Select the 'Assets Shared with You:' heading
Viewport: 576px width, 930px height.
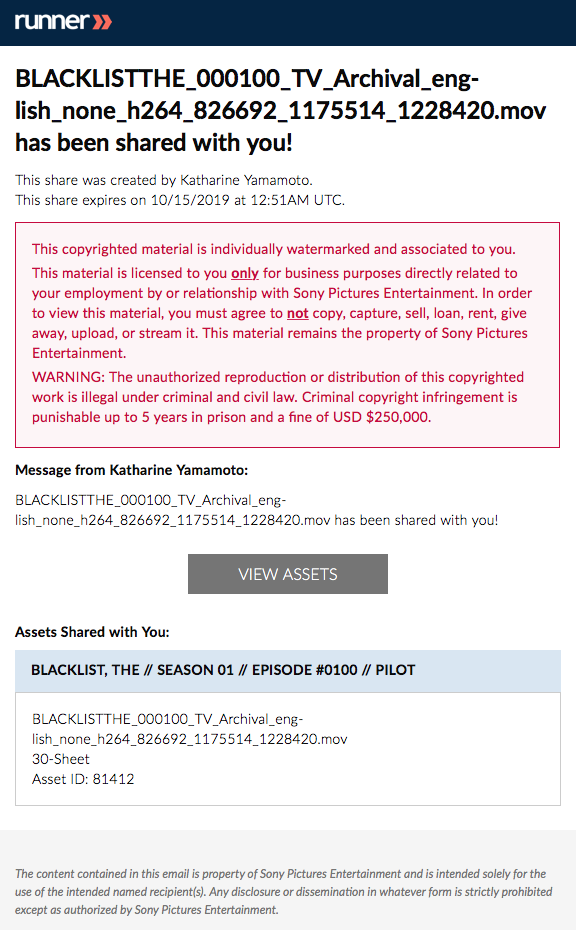(x=92, y=632)
